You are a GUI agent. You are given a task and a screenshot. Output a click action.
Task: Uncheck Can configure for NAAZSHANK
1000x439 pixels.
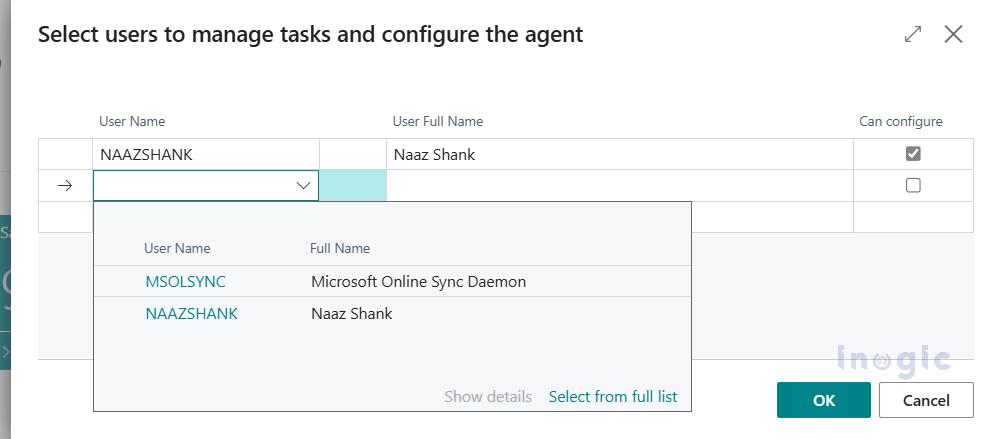click(x=912, y=154)
